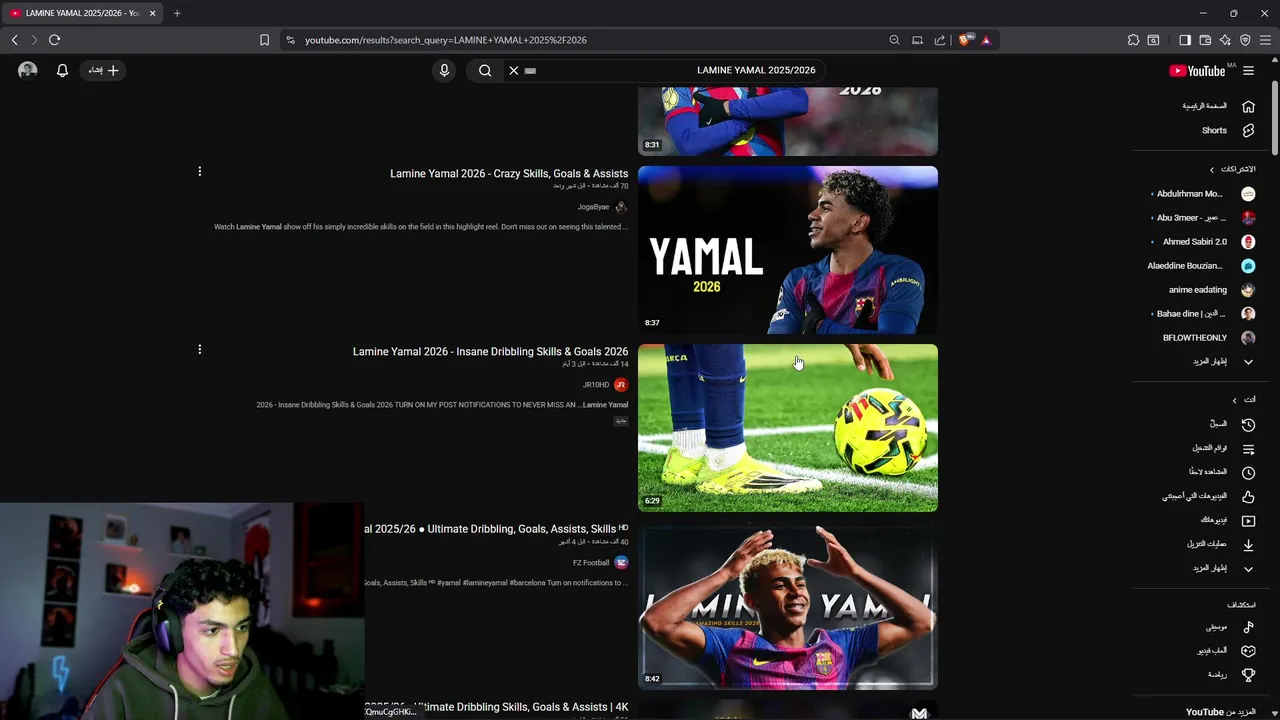
Task: Open Leo AI sparkle icon
Action: (x=1225, y=40)
